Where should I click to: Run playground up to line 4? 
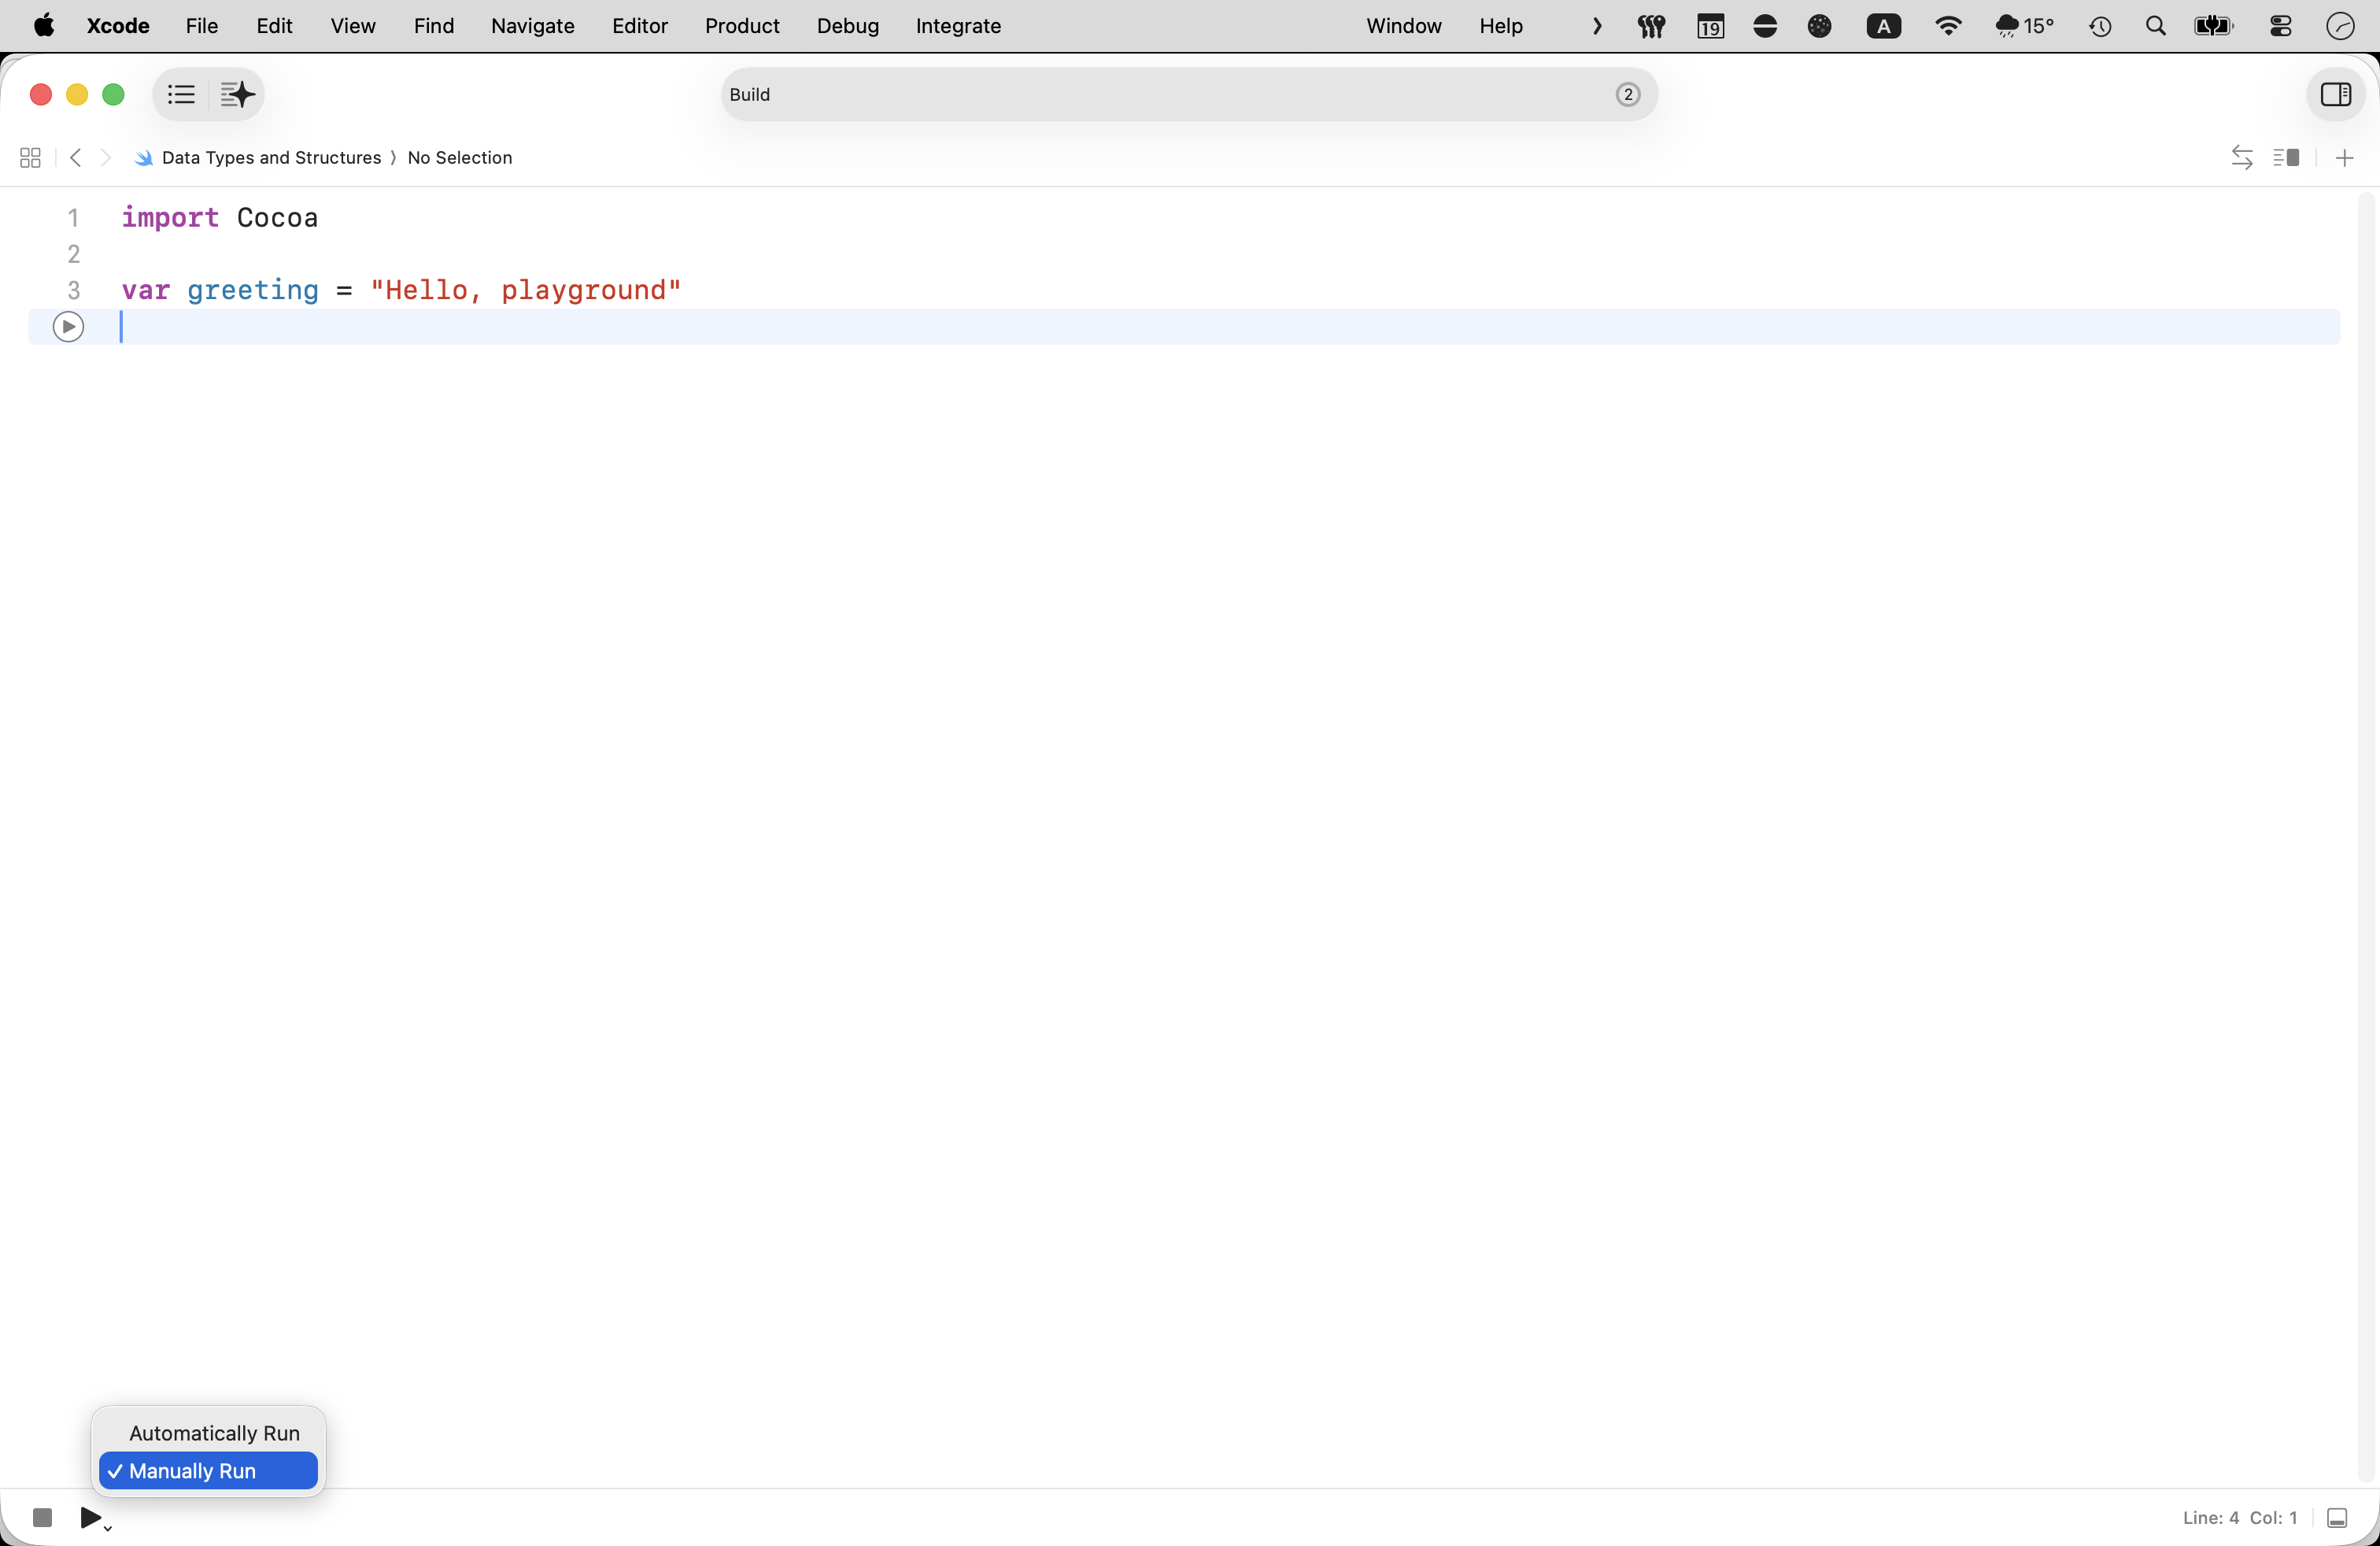point(68,327)
